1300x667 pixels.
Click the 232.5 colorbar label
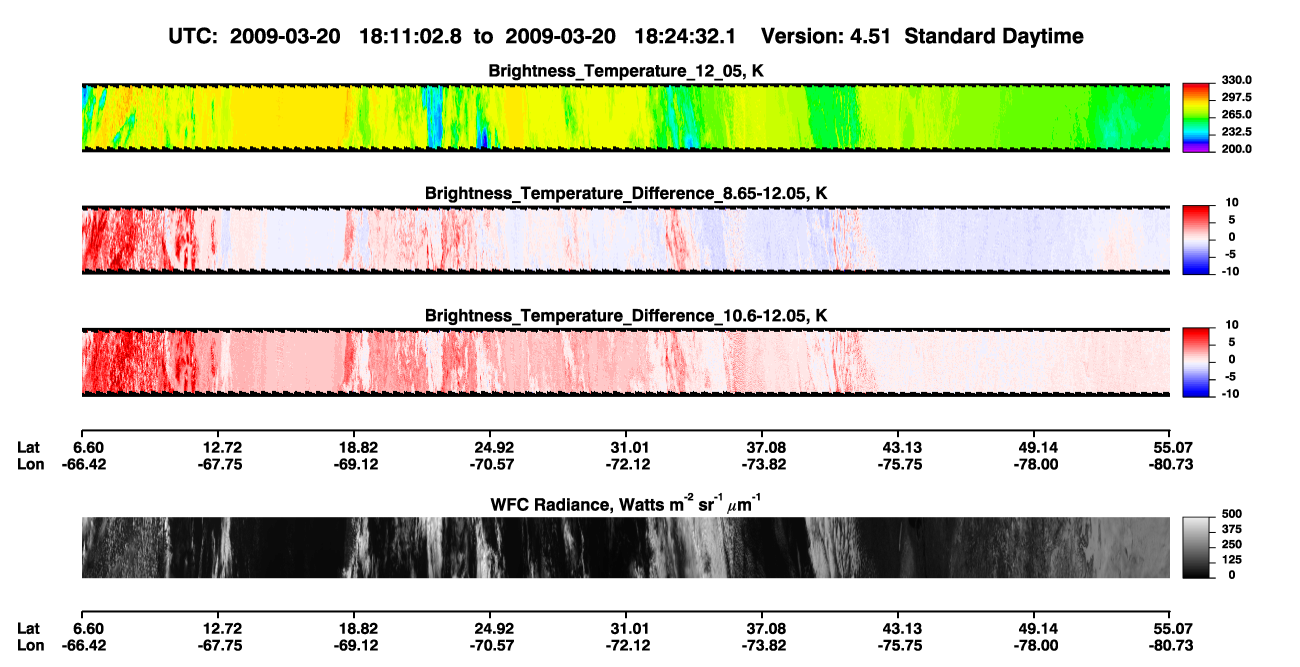coord(1236,131)
